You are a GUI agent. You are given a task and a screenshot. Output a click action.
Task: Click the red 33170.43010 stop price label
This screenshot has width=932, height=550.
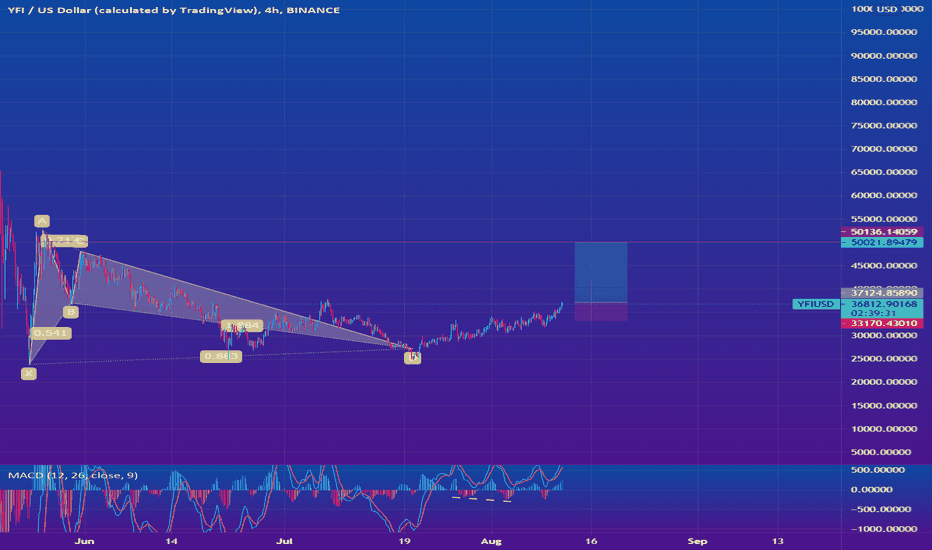(x=883, y=323)
